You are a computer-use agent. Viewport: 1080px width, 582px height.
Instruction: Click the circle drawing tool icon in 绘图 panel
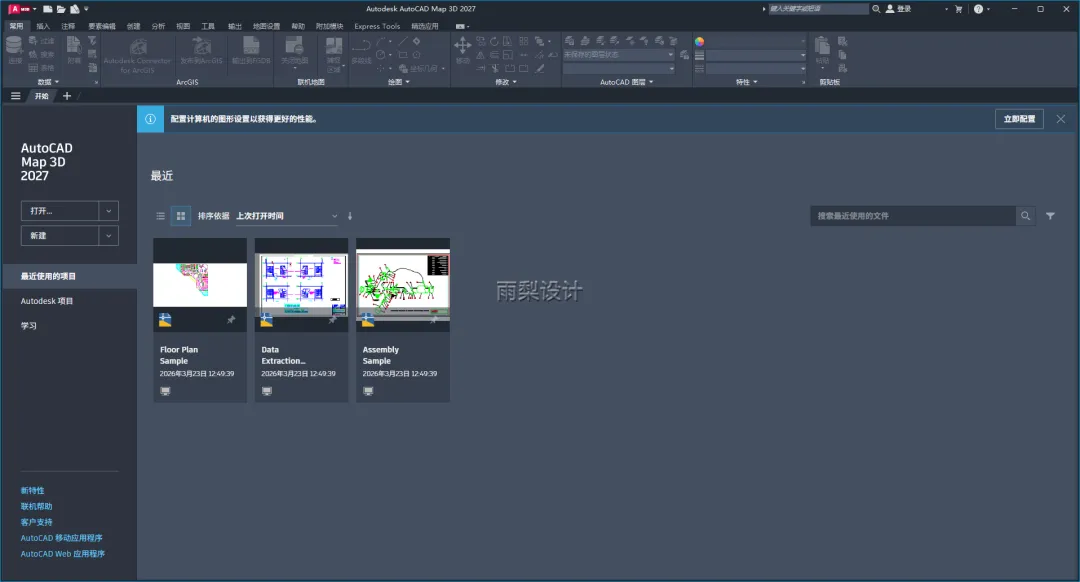click(x=381, y=54)
